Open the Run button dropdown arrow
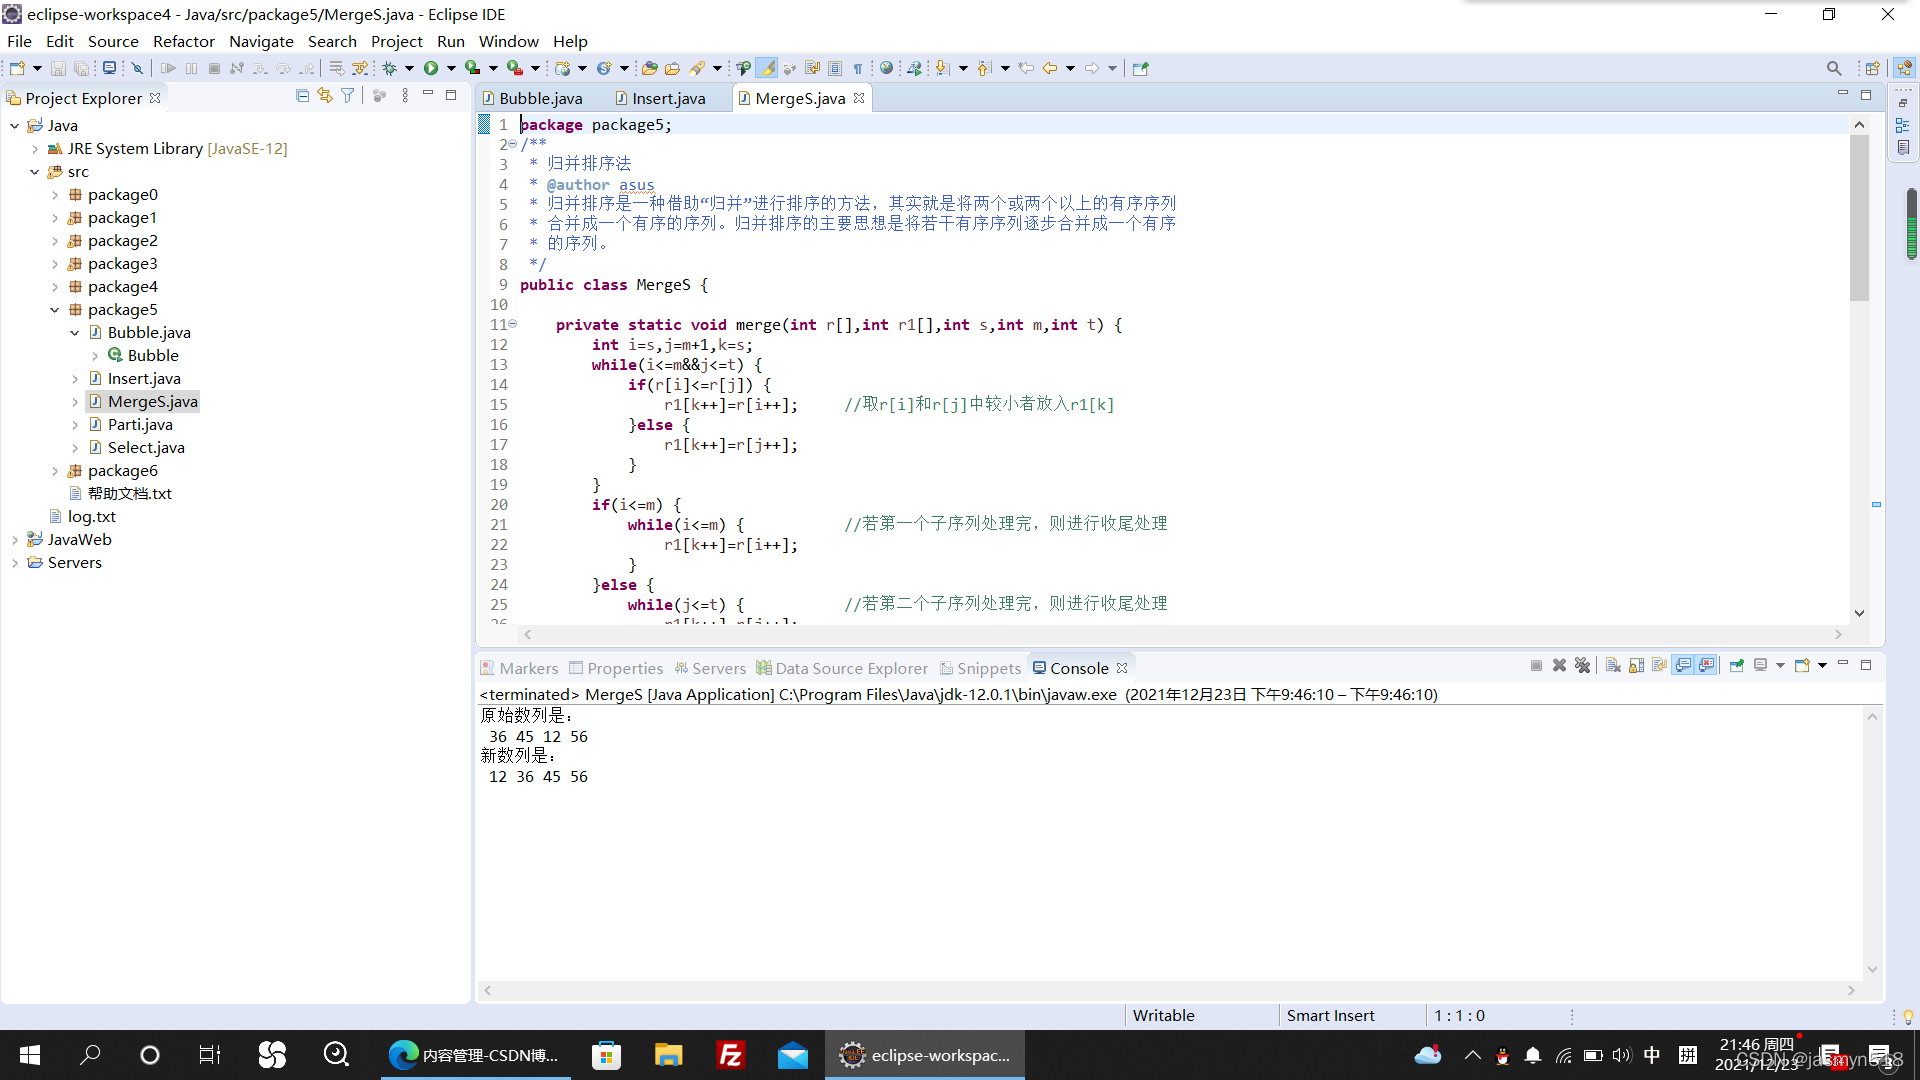The width and height of the screenshot is (1920, 1080). [451, 68]
